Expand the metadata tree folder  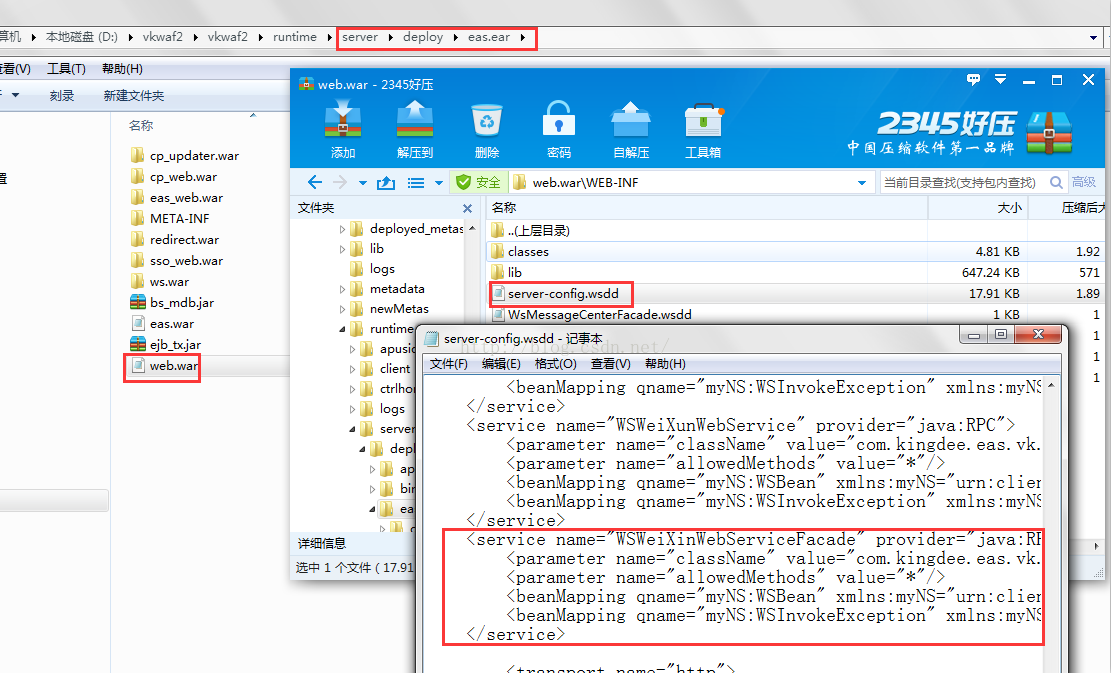pyautogui.click(x=342, y=289)
